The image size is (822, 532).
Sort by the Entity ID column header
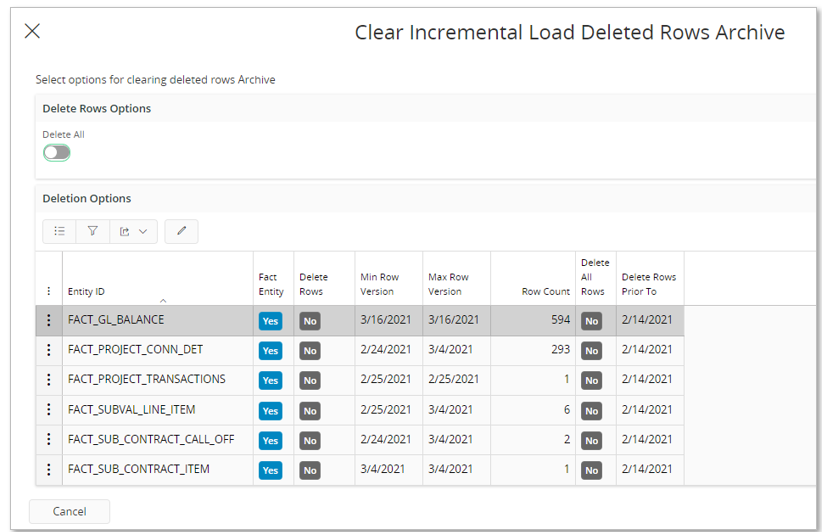(87, 292)
